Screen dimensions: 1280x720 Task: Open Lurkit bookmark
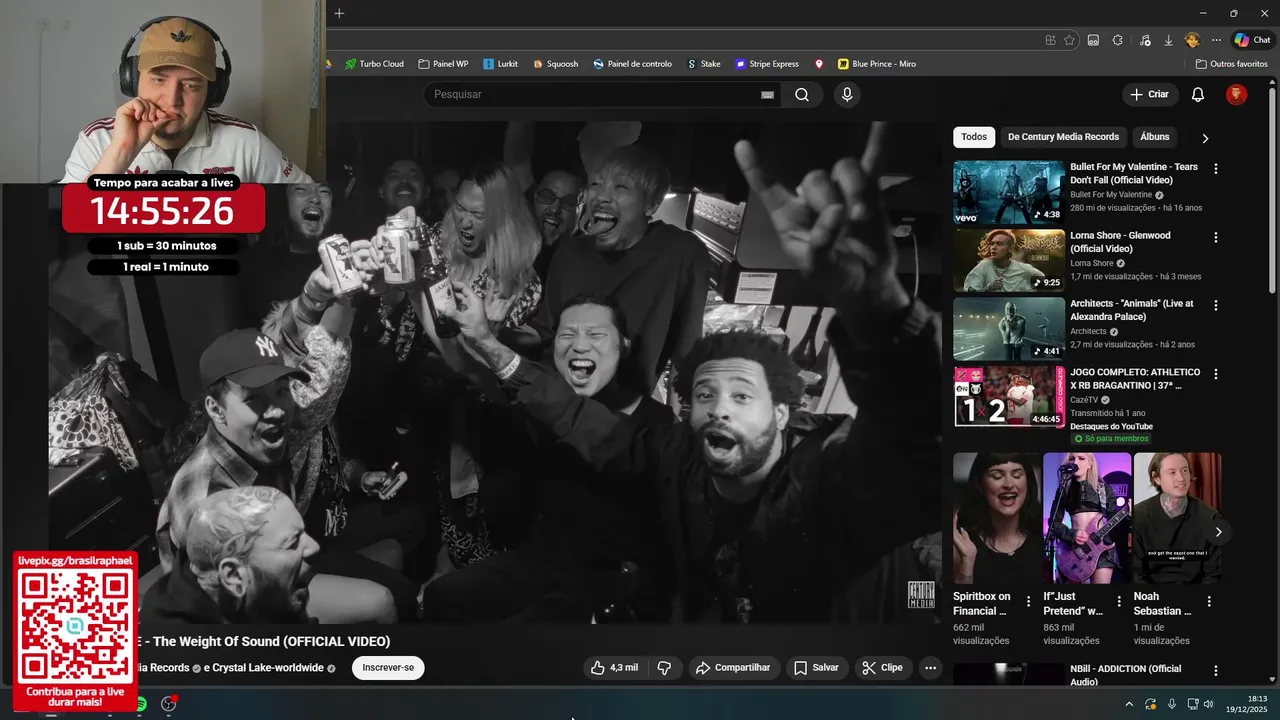[x=500, y=64]
